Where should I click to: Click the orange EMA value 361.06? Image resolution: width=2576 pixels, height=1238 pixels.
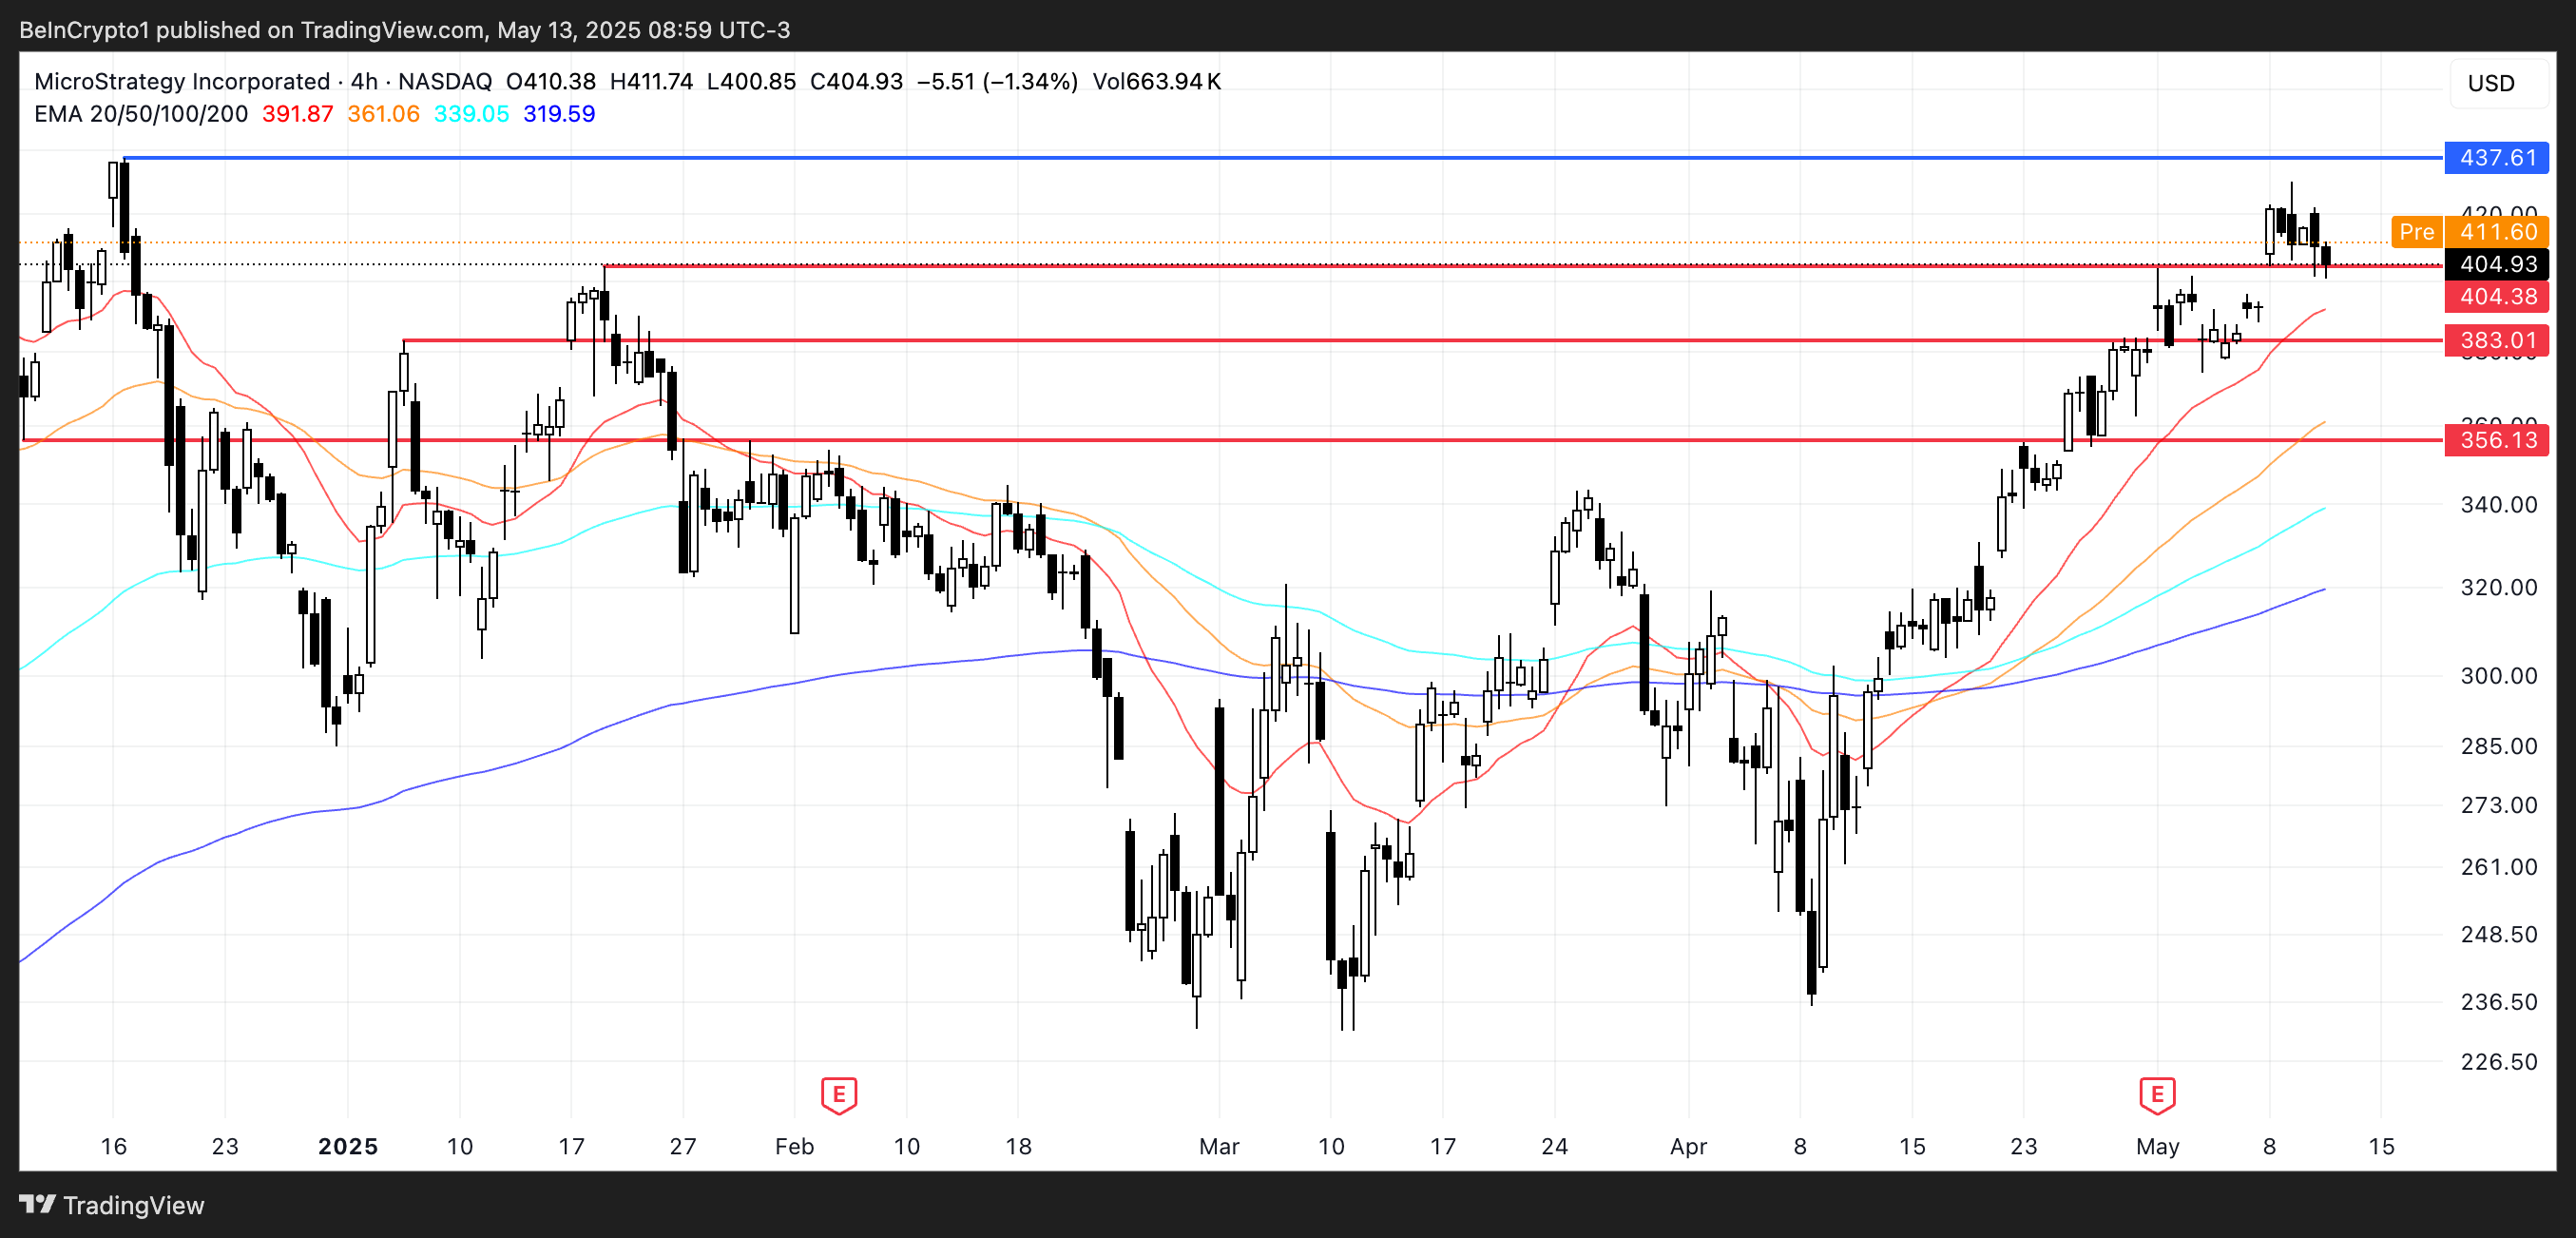pyautogui.click(x=383, y=114)
